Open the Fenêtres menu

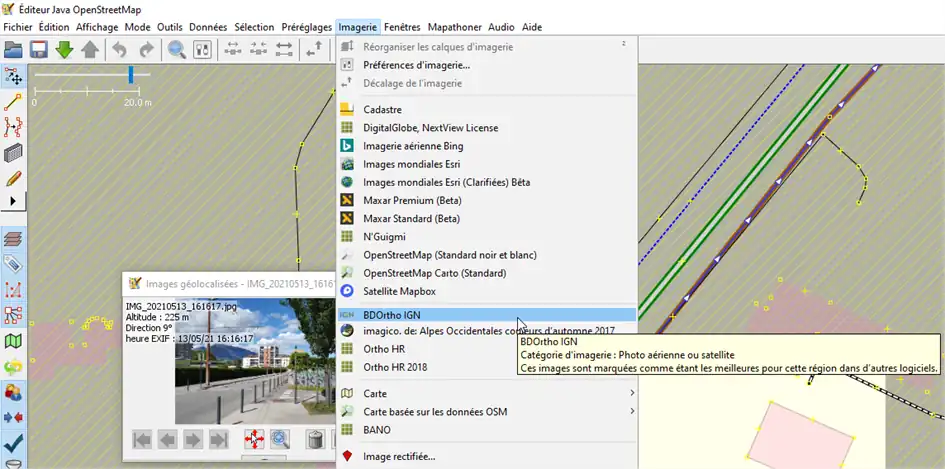click(401, 27)
